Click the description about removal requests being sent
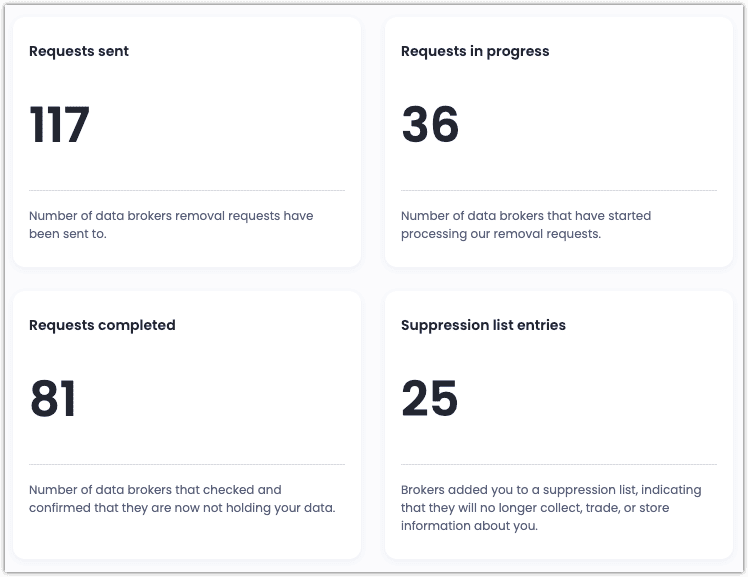Screen dimensions: 748x577 (171, 225)
